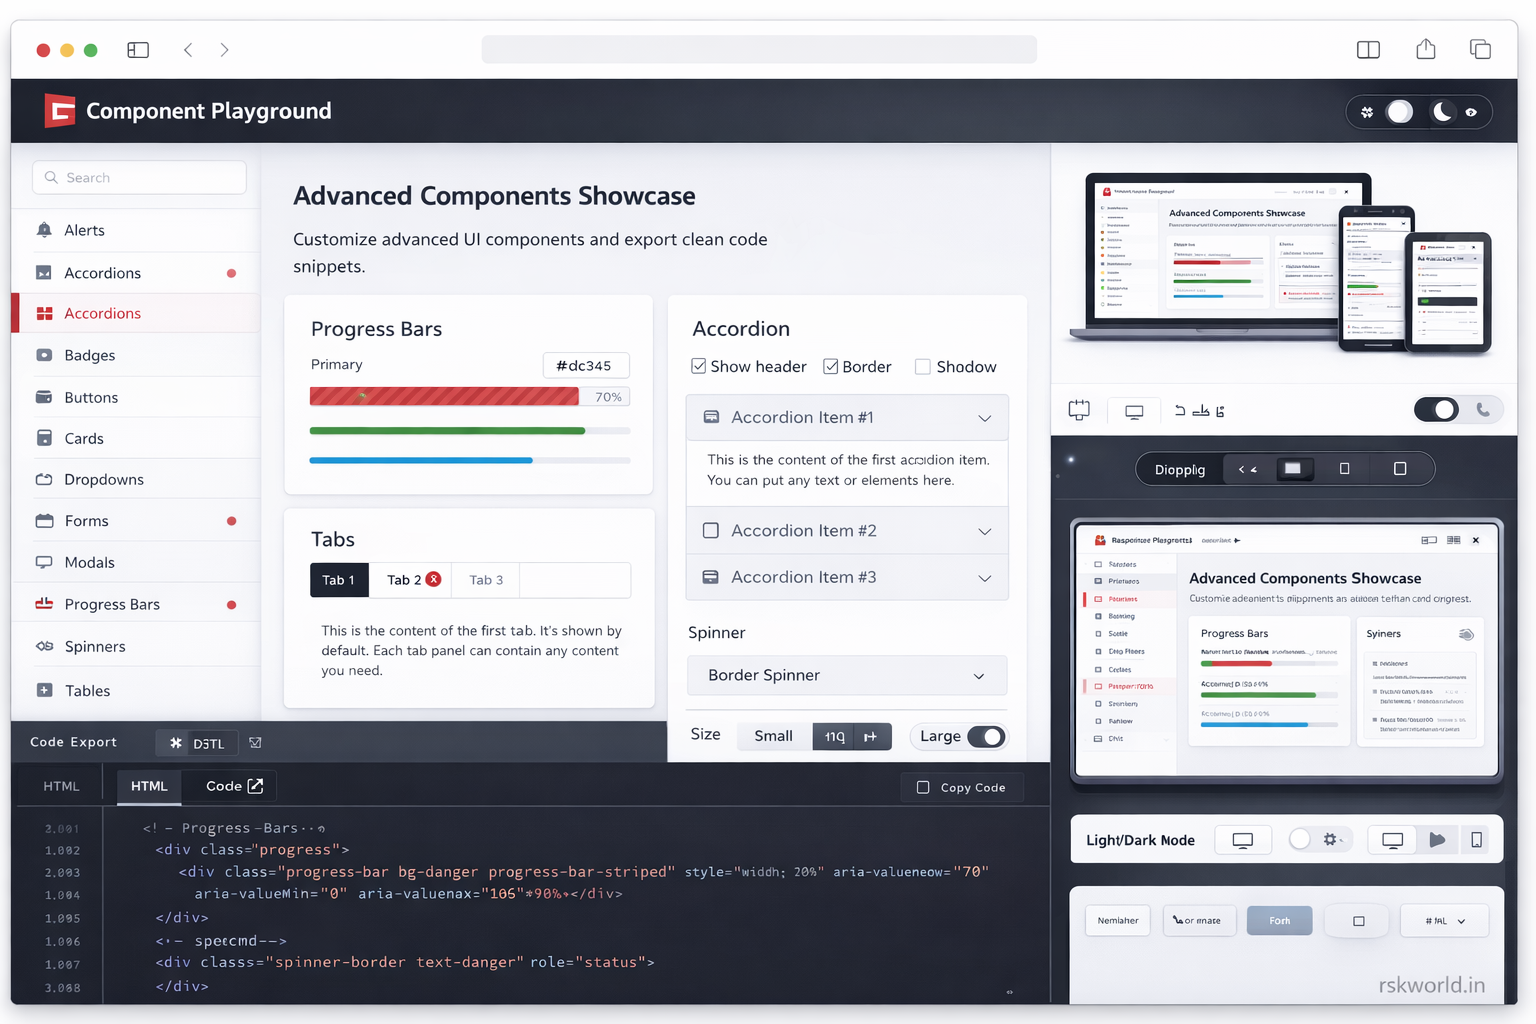
Task: Click the Badges icon in the sidebar
Action: (x=43, y=355)
